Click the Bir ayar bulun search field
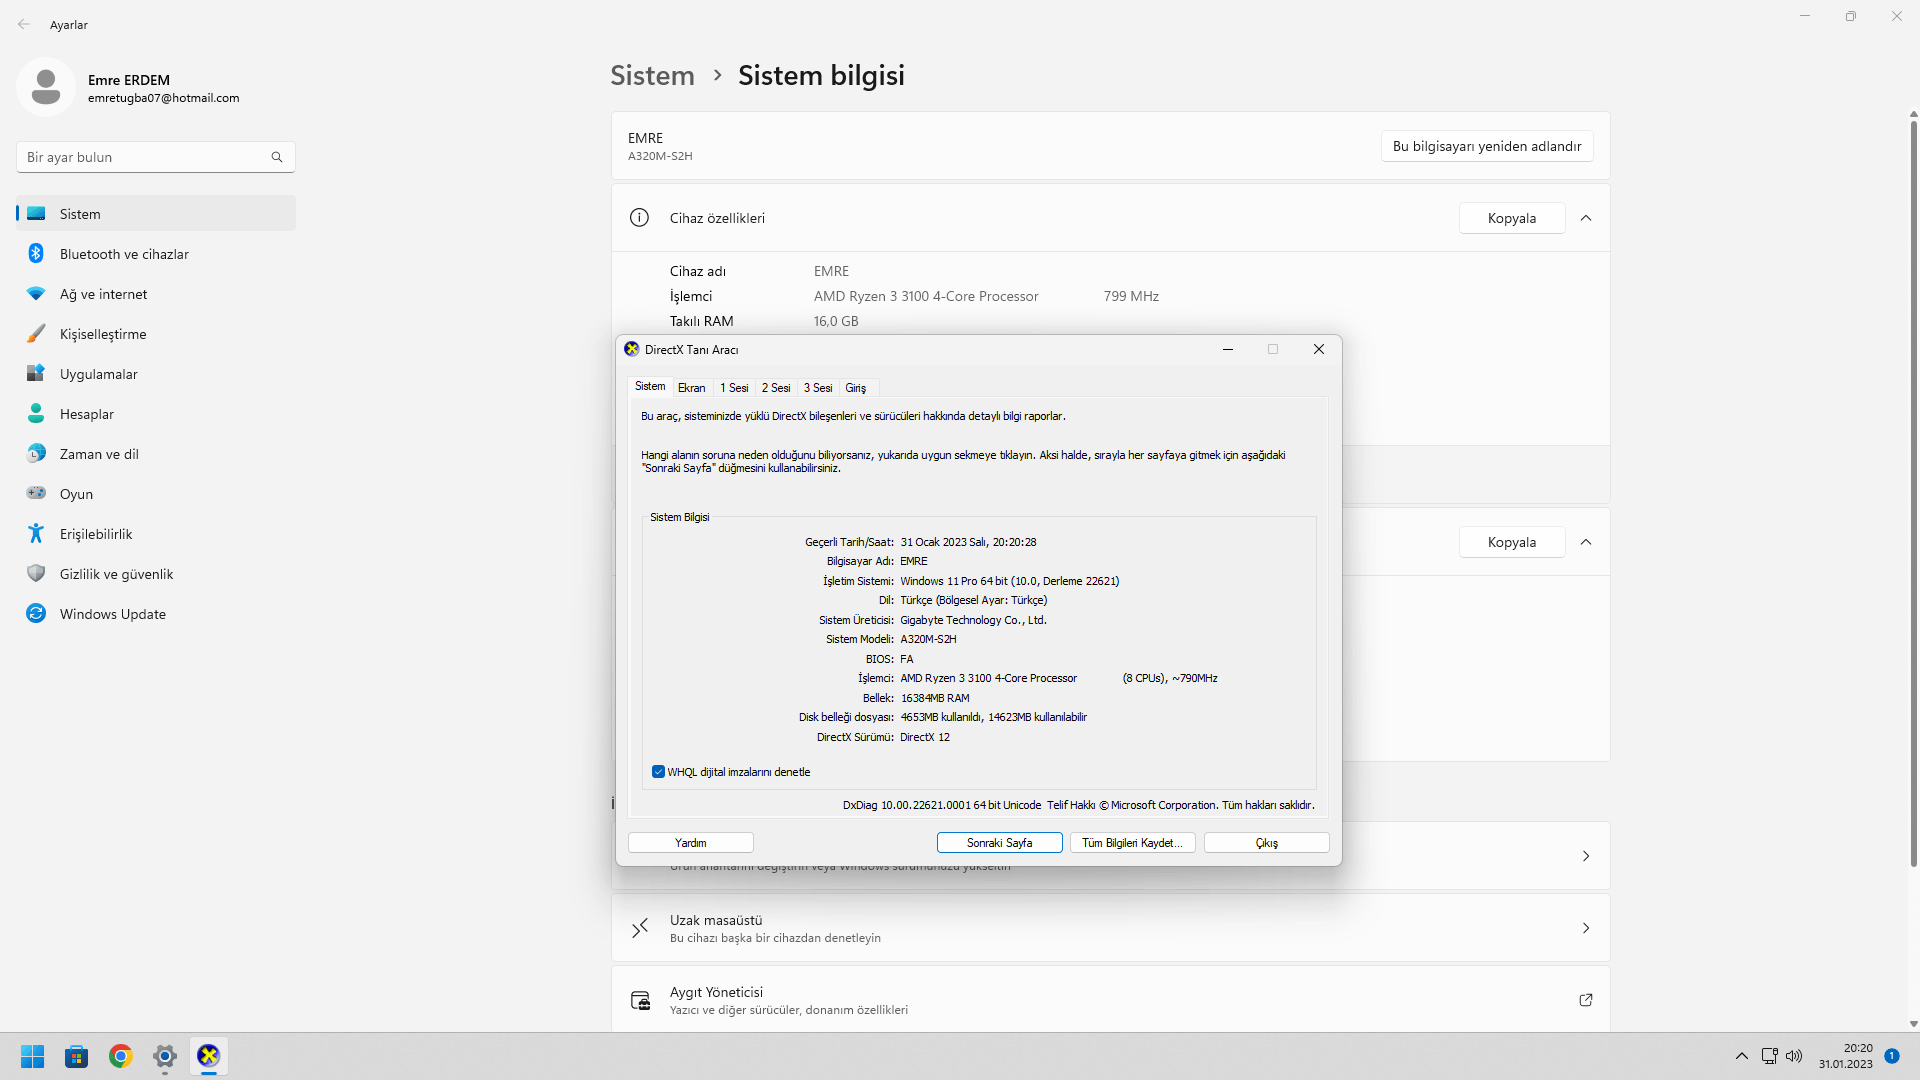This screenshot has height=1080, width=1920. pos(145,157)
